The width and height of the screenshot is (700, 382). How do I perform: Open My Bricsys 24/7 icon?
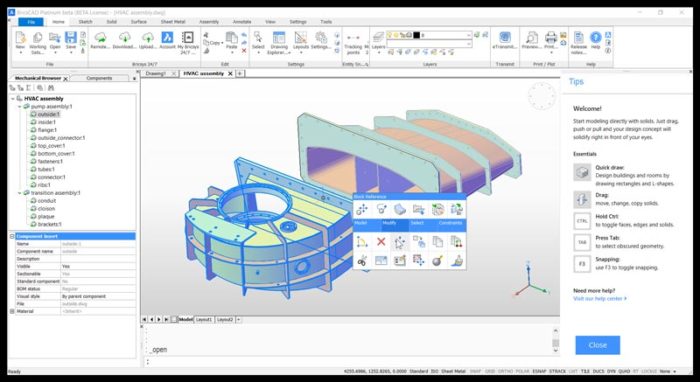pyautogui.click(x=188, y=37)
